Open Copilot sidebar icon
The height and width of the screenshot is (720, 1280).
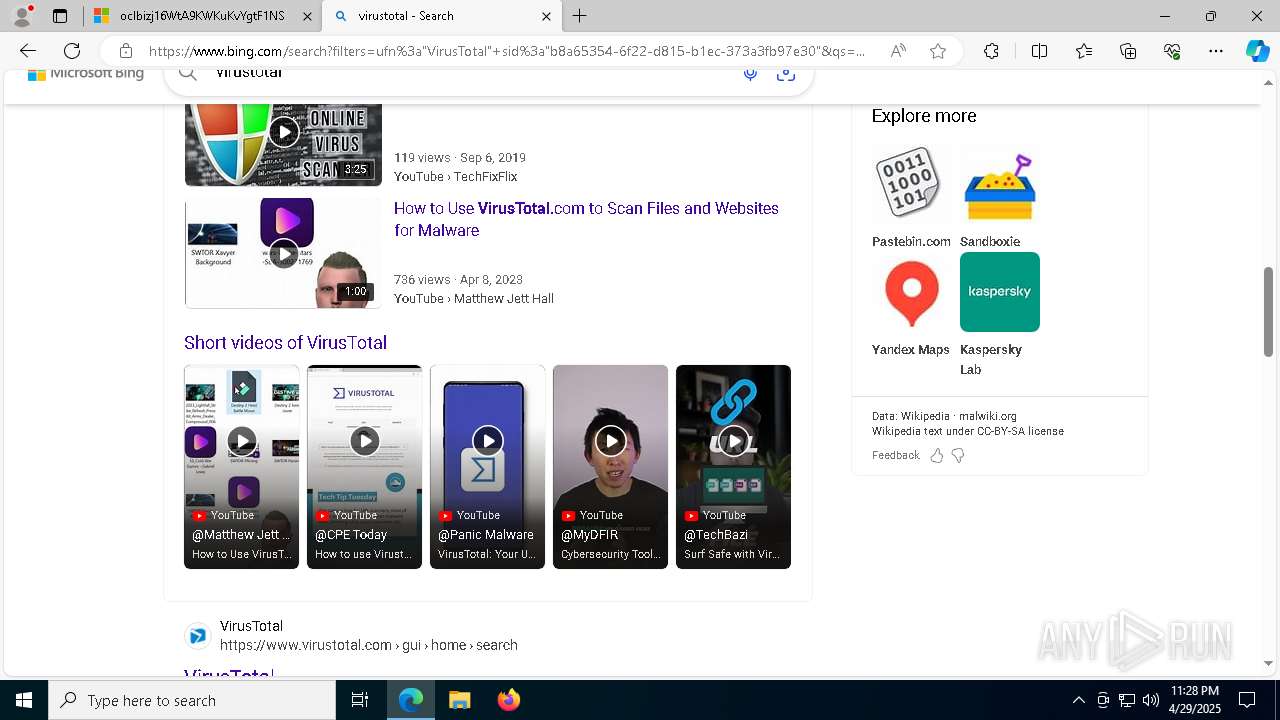[1257, 51]
